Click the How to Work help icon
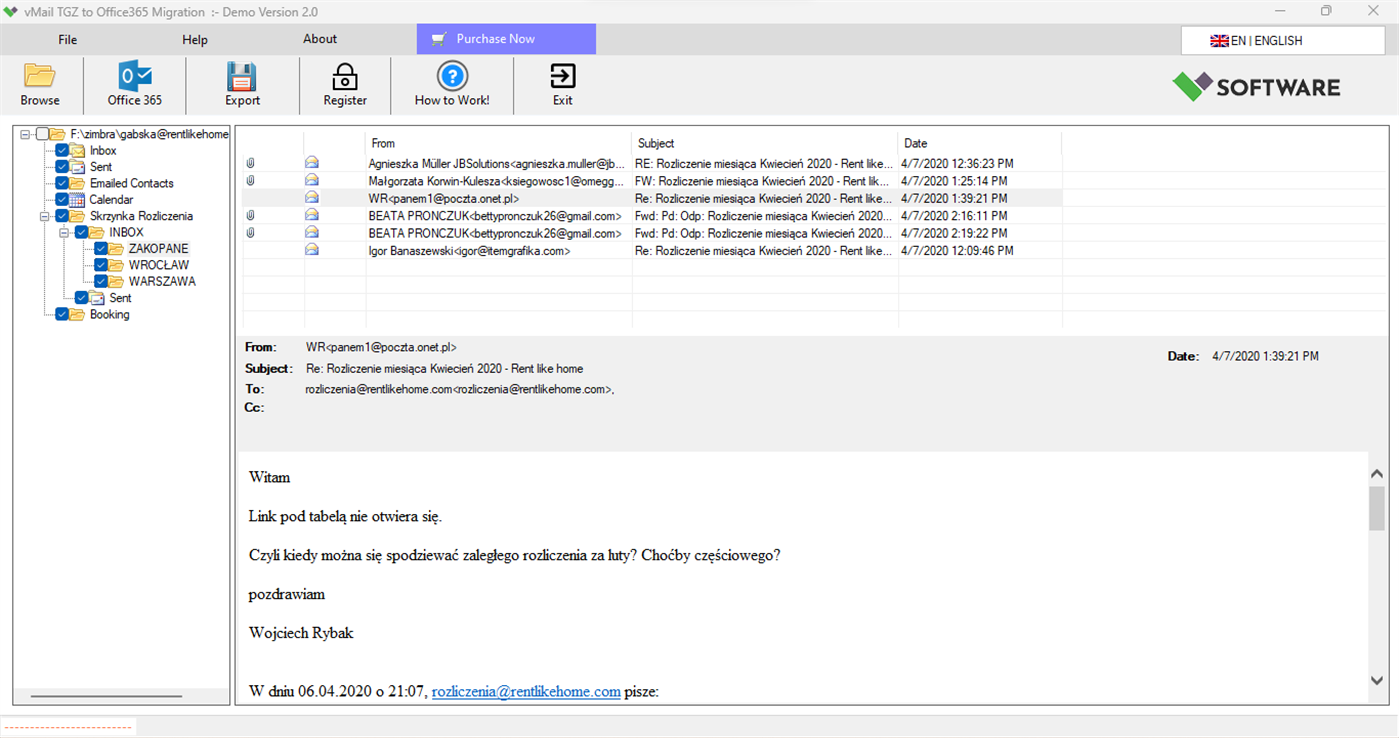Screen dimensions: 1399x738 click(452, 78)
